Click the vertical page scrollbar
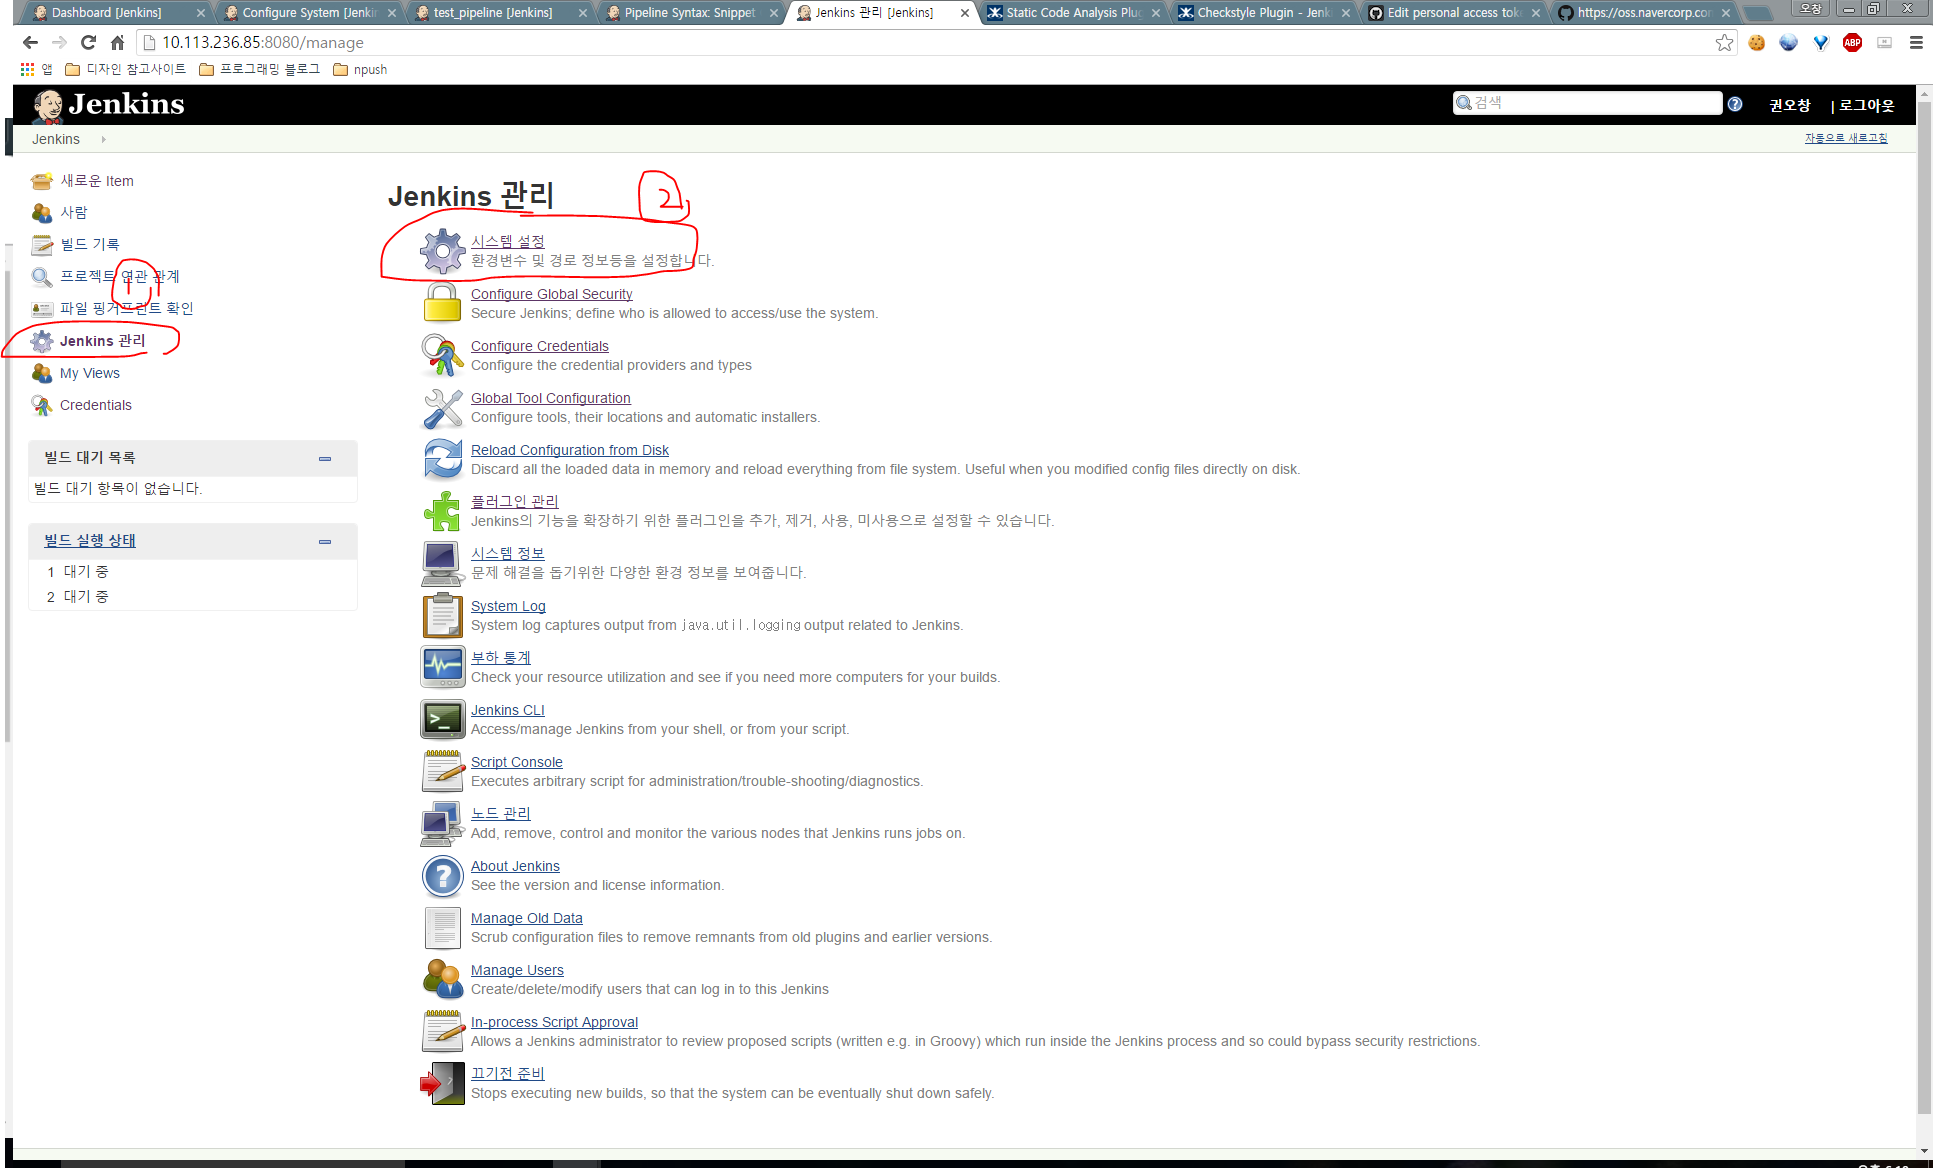This screenshot has width=1933, height=1168. 1924,600
